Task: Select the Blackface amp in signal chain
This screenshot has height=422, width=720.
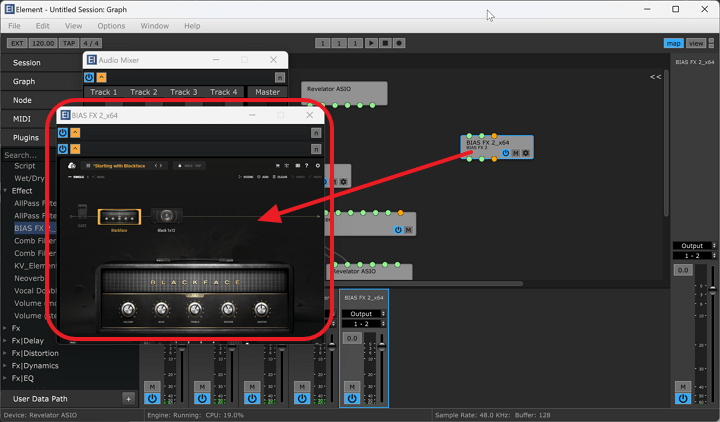Action: click(x=119, y=217)
